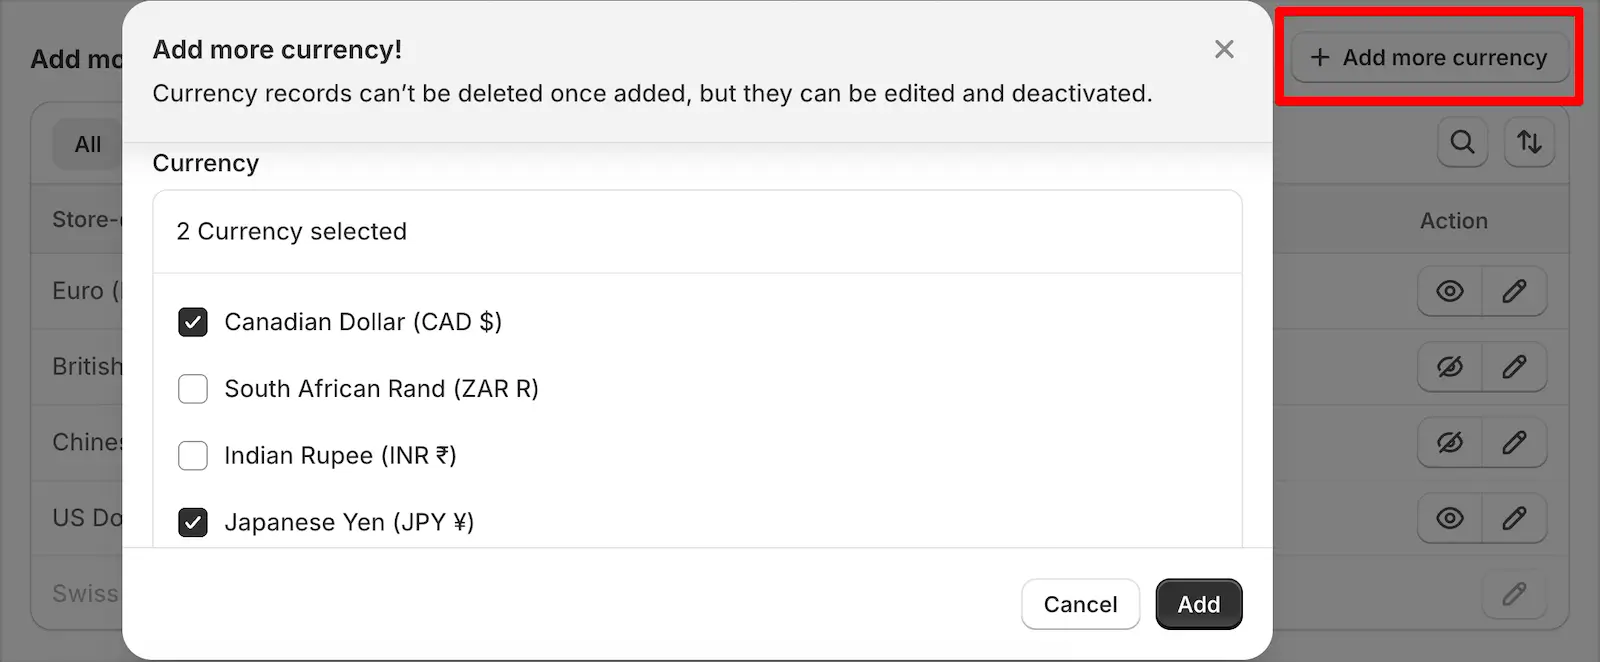Select the All tab in the currency list
This screenshot has width=1600, height=662.
tap(88, 145)
